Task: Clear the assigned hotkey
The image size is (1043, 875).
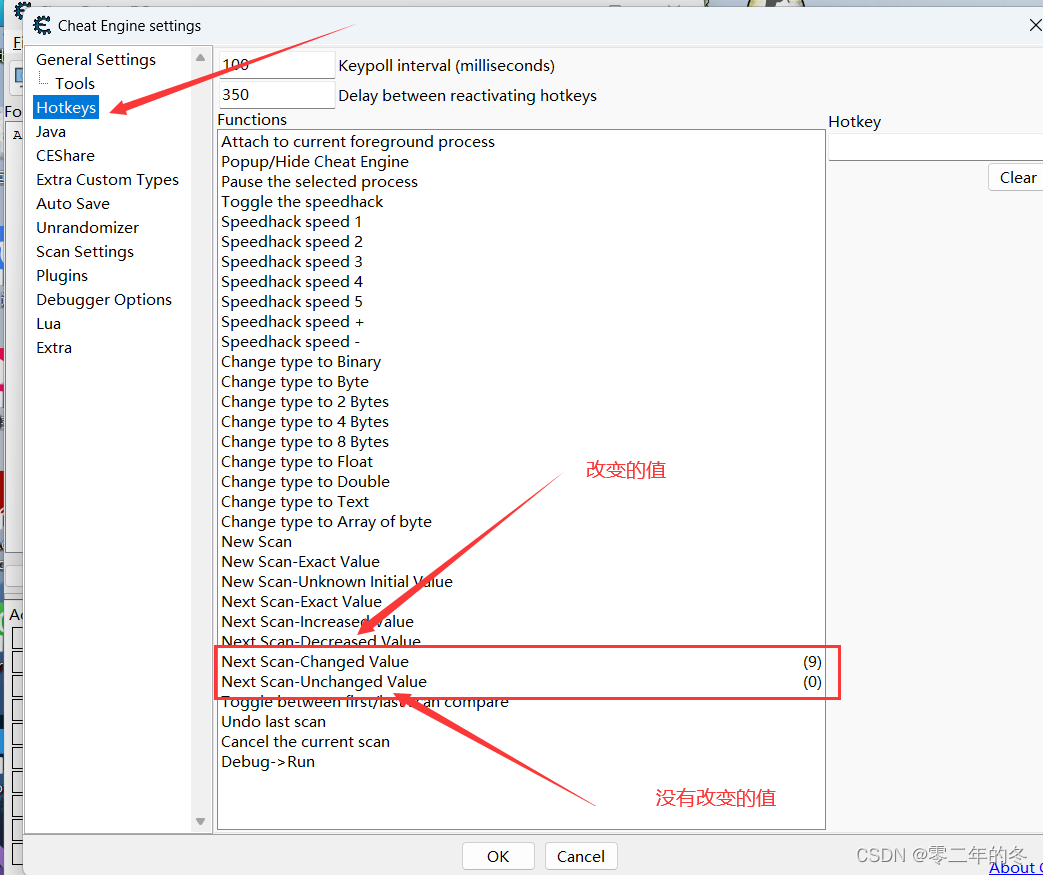Action: click(x=1017, y=178)
